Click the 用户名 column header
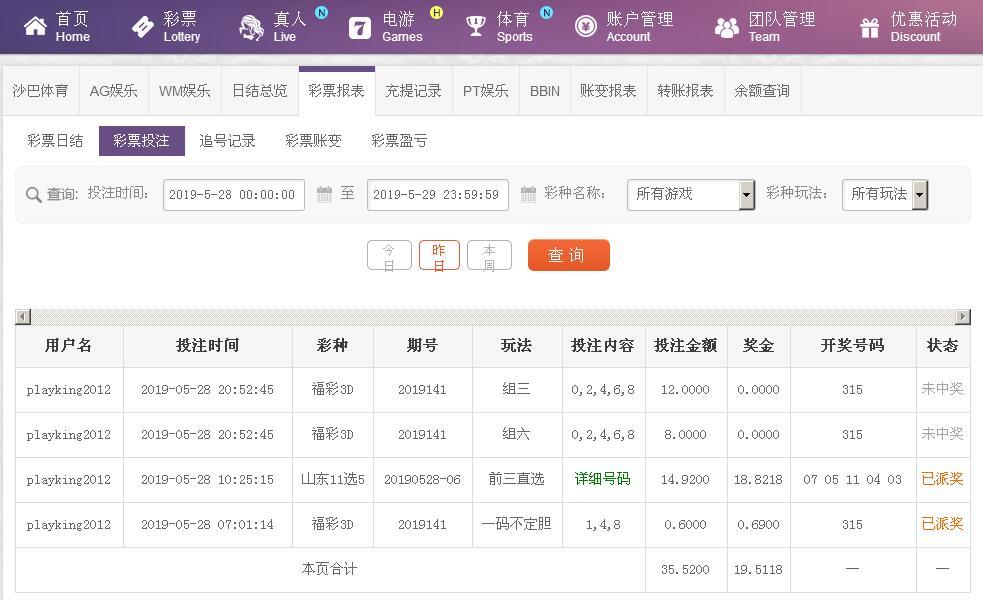The height and width of the screenshot is (600, 983). (69, 345)
